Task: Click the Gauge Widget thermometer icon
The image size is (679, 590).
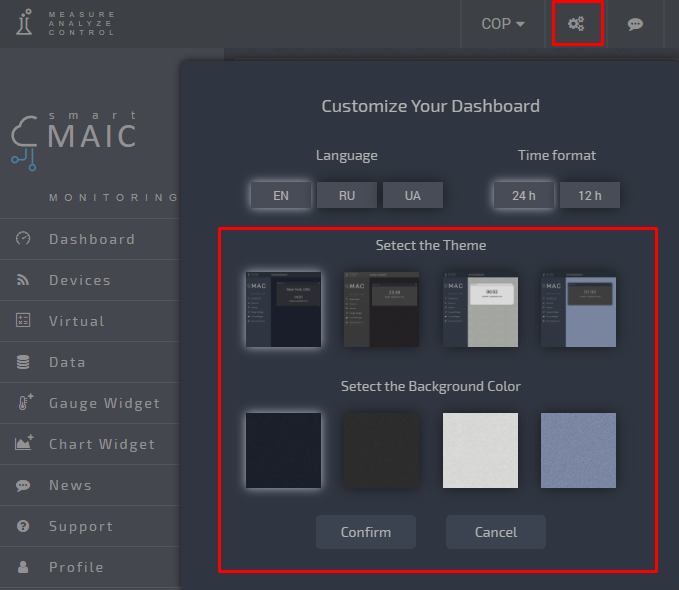Action: click(26, 402)
